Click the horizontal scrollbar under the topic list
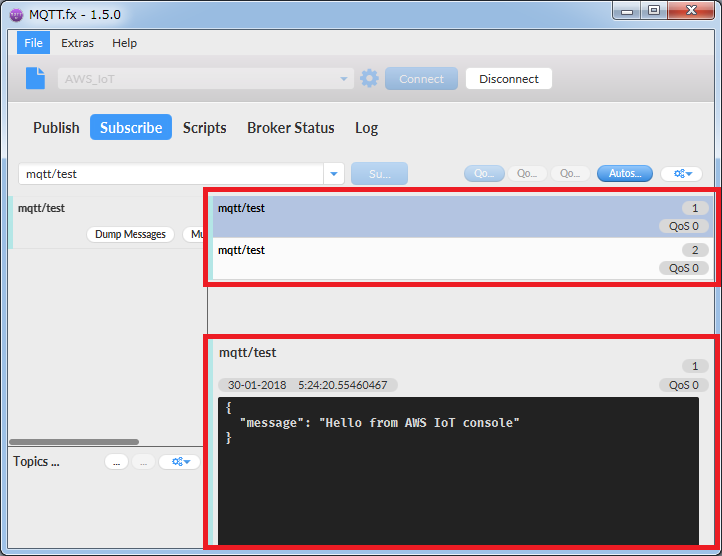 coord(75,441)
